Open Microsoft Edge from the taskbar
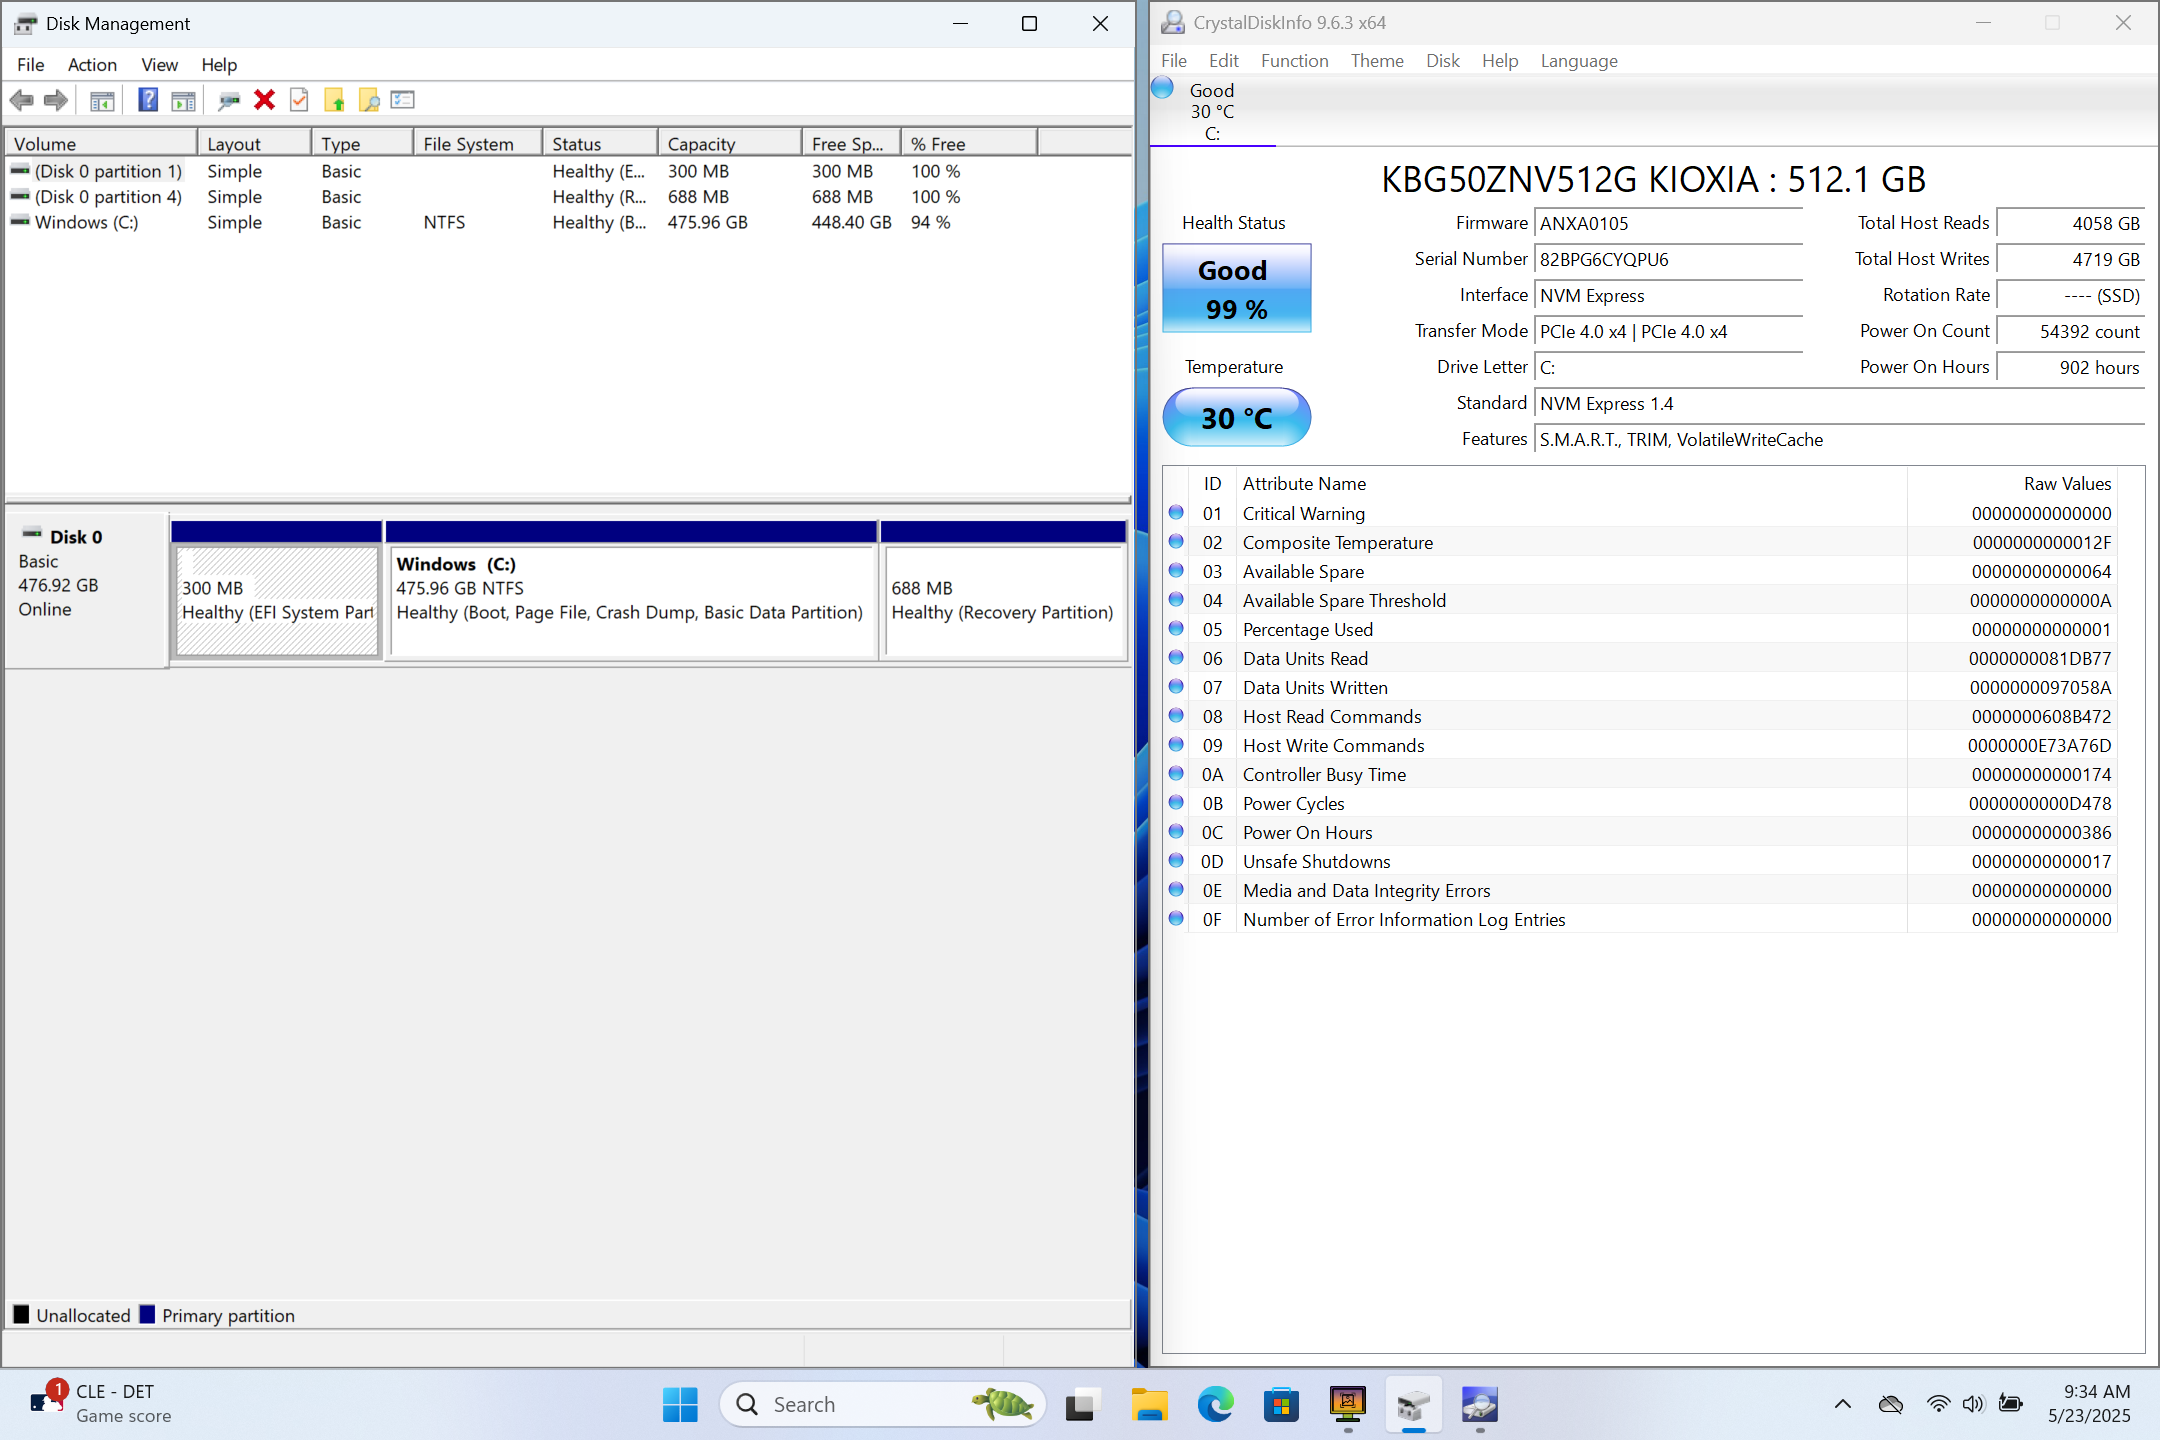The image size is (2160, 1440). click(x=1215, y=1405)
